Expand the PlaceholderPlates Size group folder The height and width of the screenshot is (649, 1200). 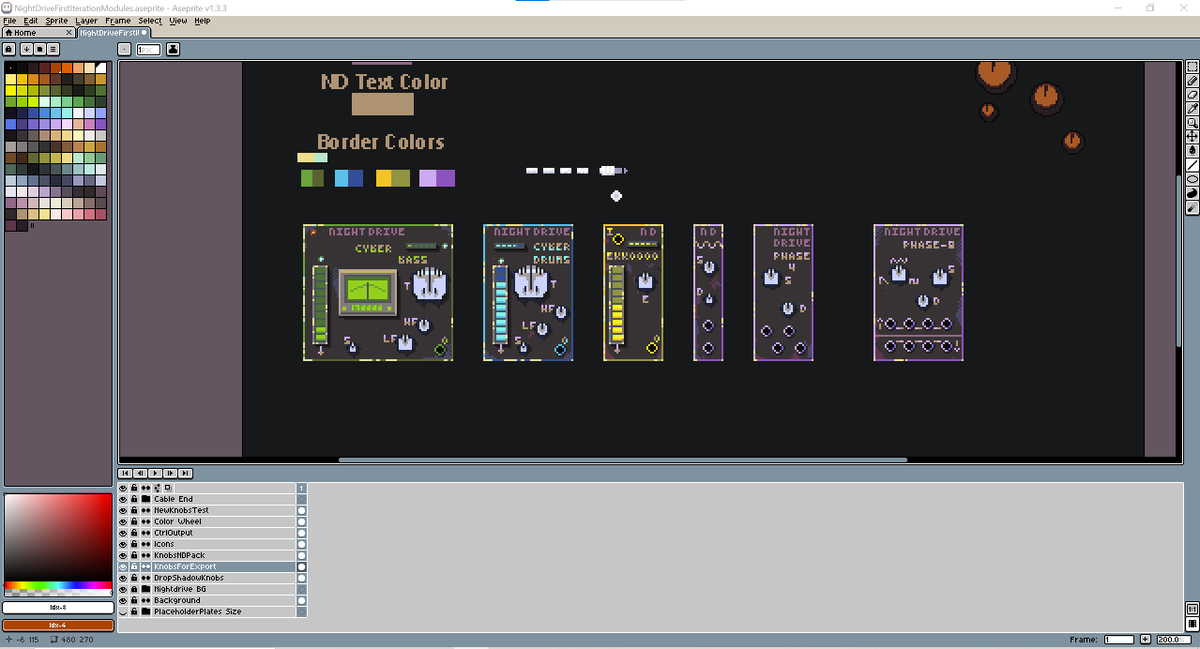tap(146, 611)
